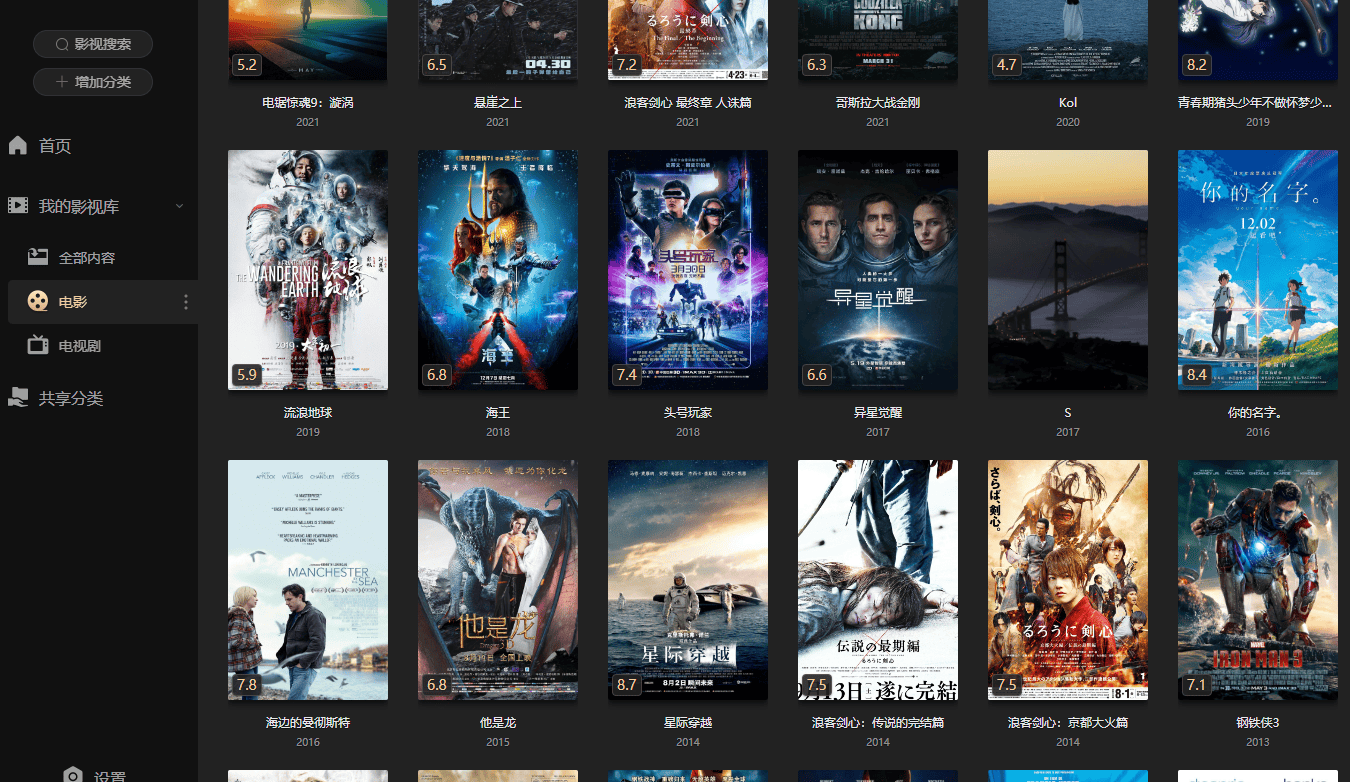
Task: Click the folder icon beside 全部内容
Action: pyautogui.click(x=38, y=257)
